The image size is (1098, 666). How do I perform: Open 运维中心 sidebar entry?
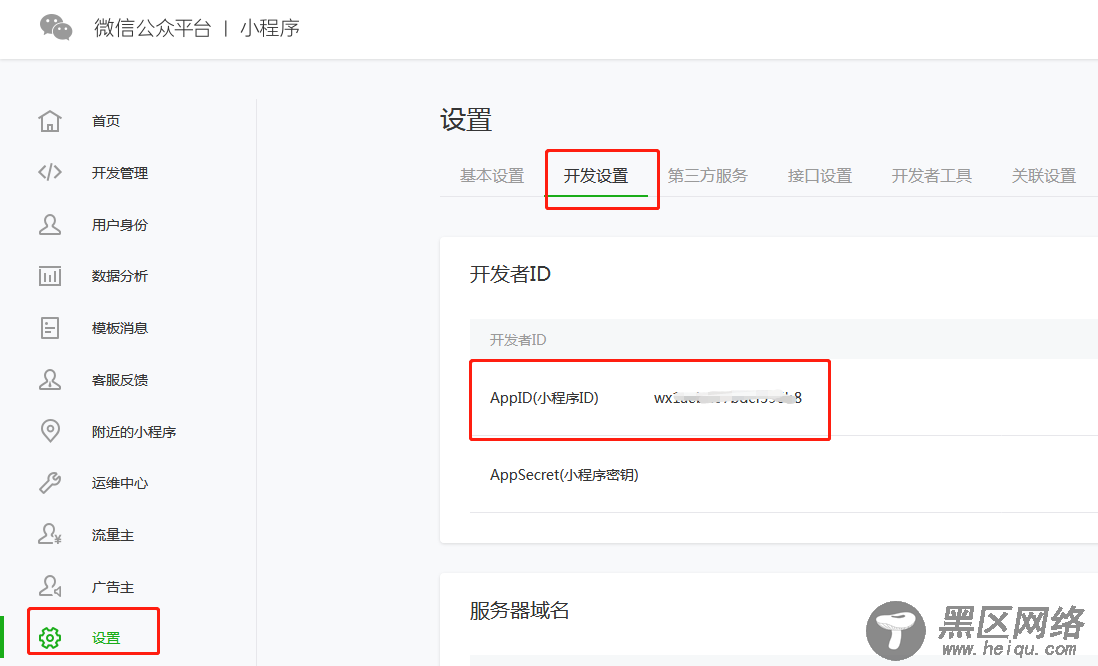[120, 483]
